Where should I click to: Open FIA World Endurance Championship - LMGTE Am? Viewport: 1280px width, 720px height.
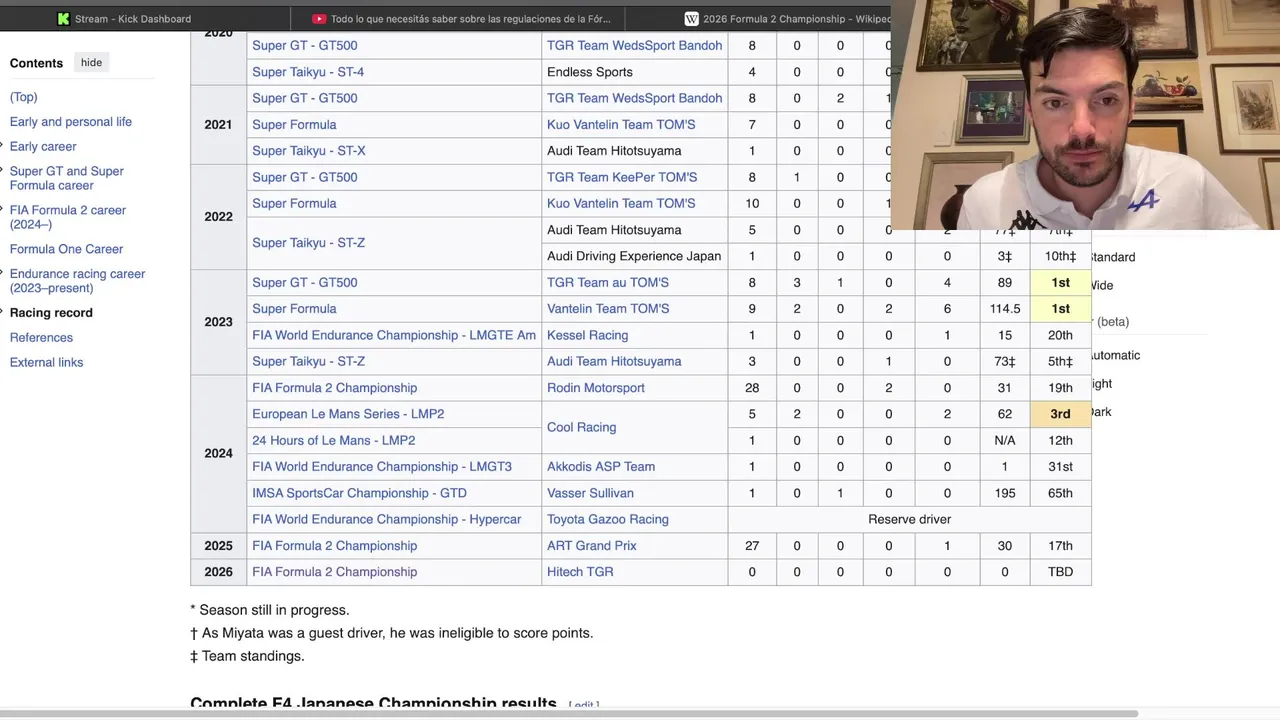coord(394,335)
